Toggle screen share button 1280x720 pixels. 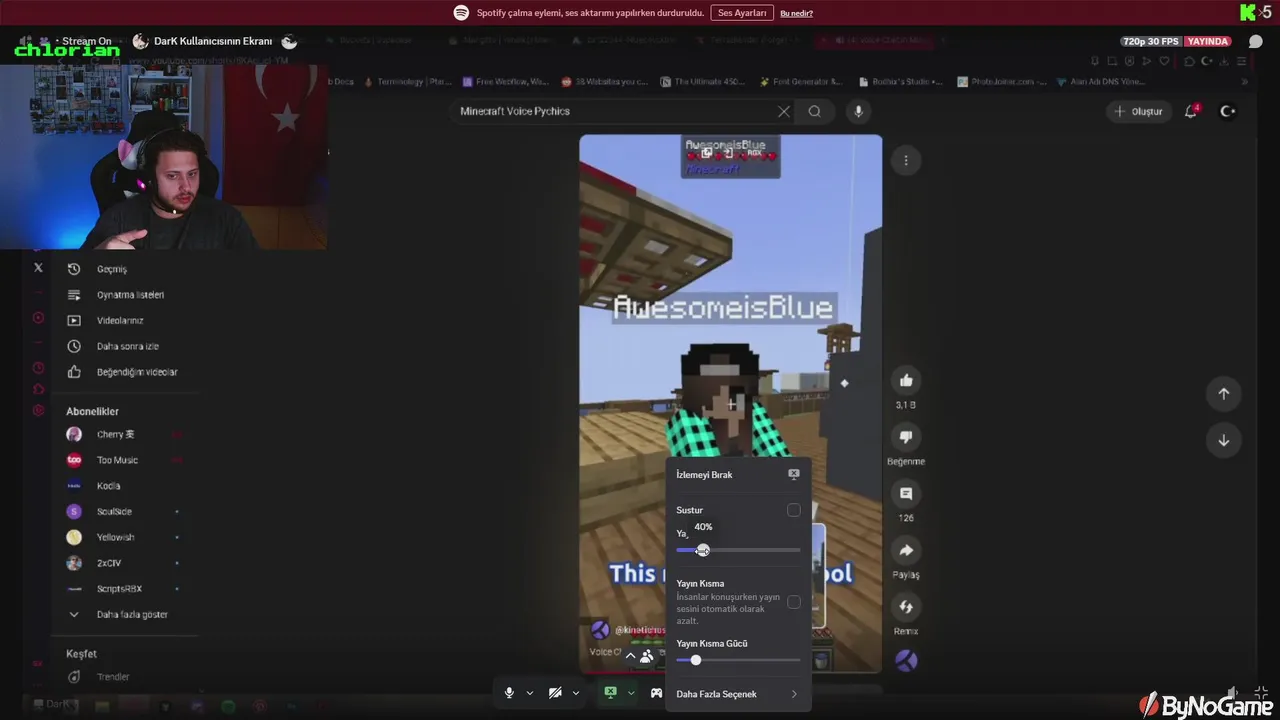[610, 692]
